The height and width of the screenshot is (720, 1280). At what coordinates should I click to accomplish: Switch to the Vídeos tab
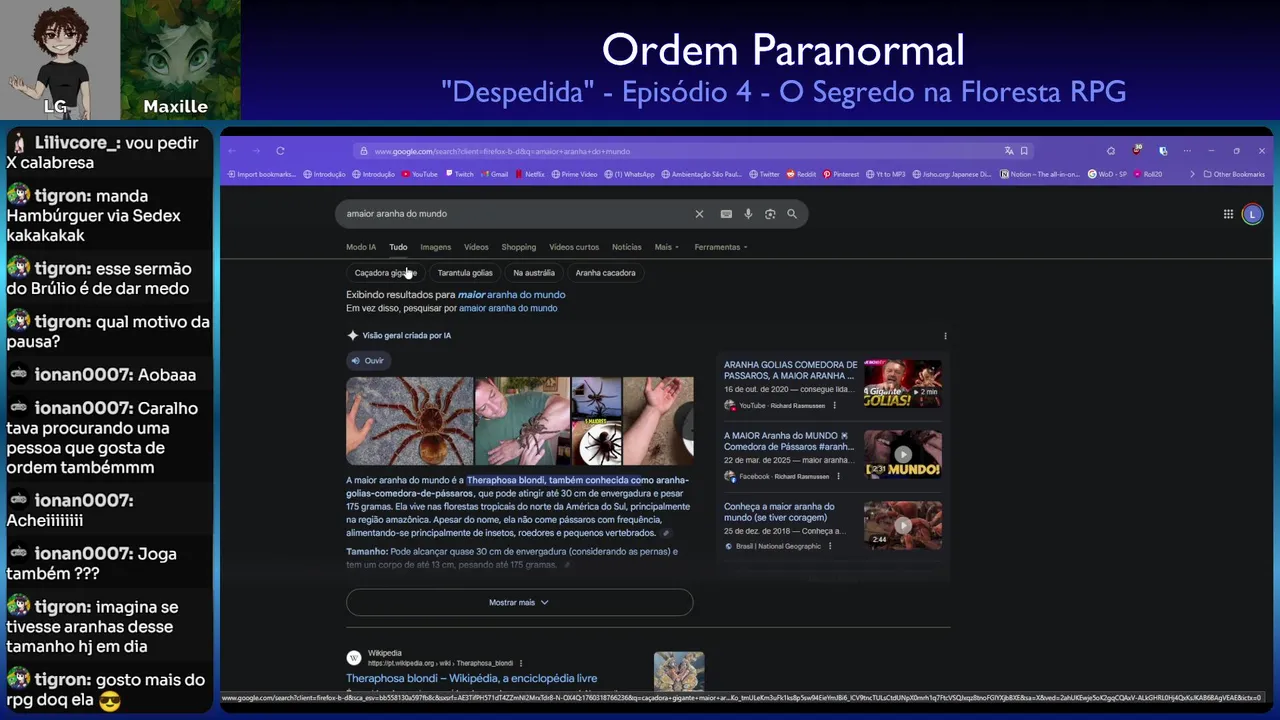click(476, 247)
